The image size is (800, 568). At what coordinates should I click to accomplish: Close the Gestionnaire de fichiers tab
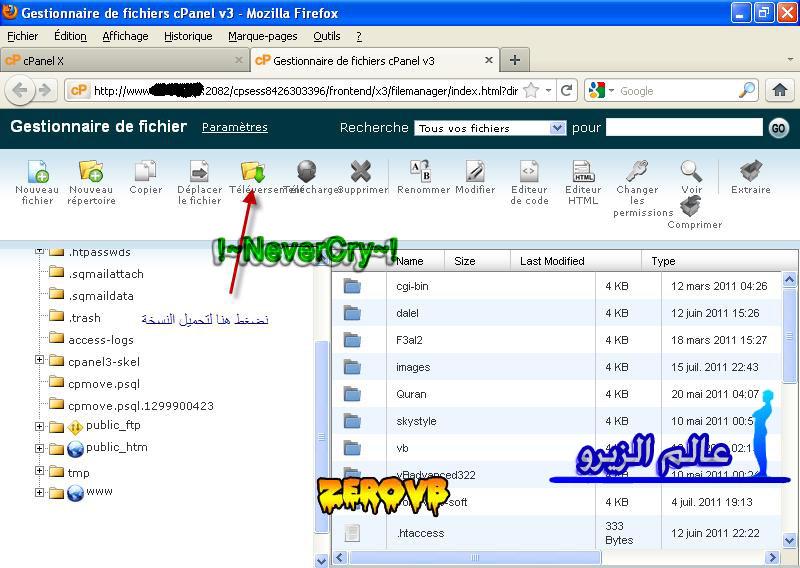pos(488,60)
